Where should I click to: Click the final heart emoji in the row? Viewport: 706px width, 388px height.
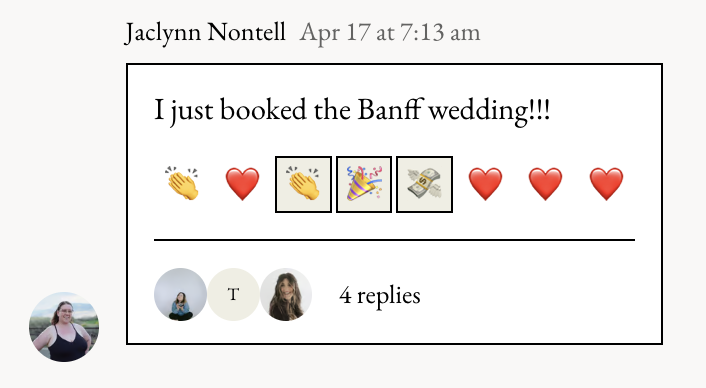click(x=606, y=184)
